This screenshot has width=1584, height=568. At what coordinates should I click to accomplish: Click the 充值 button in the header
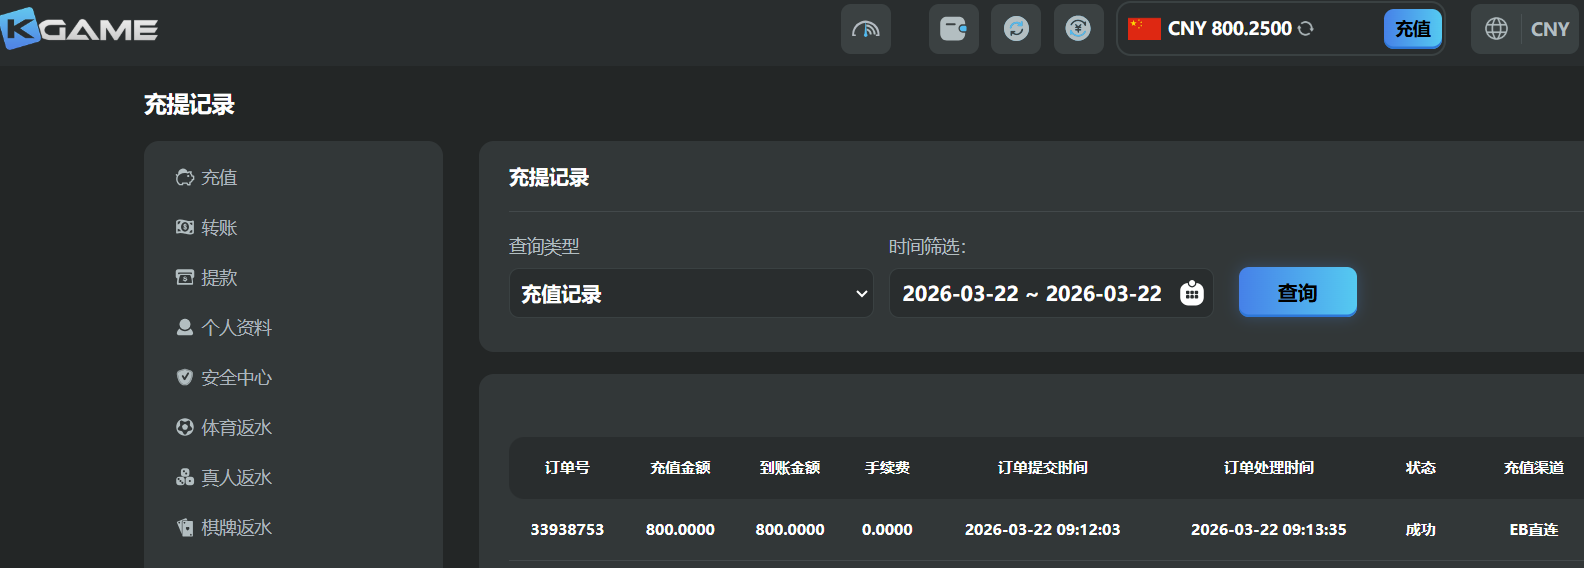coord(1412,29)
